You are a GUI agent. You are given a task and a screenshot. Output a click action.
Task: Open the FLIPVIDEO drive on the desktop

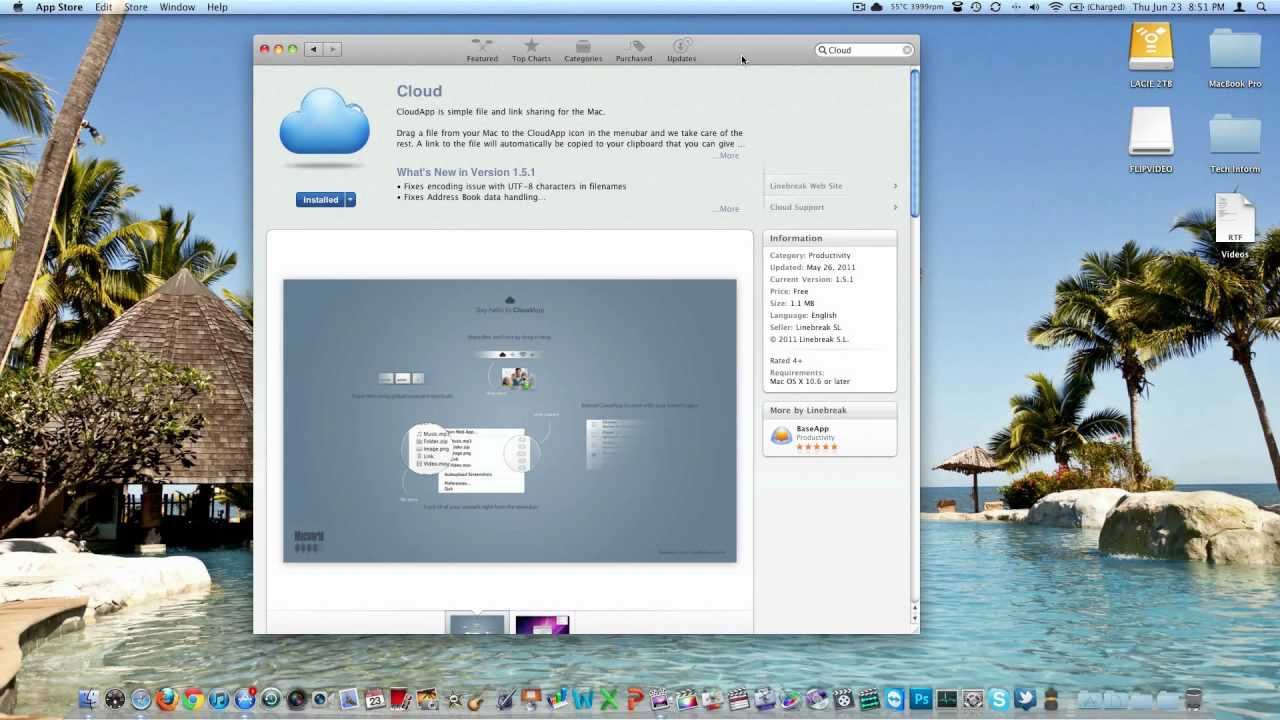click(1151, 140)
